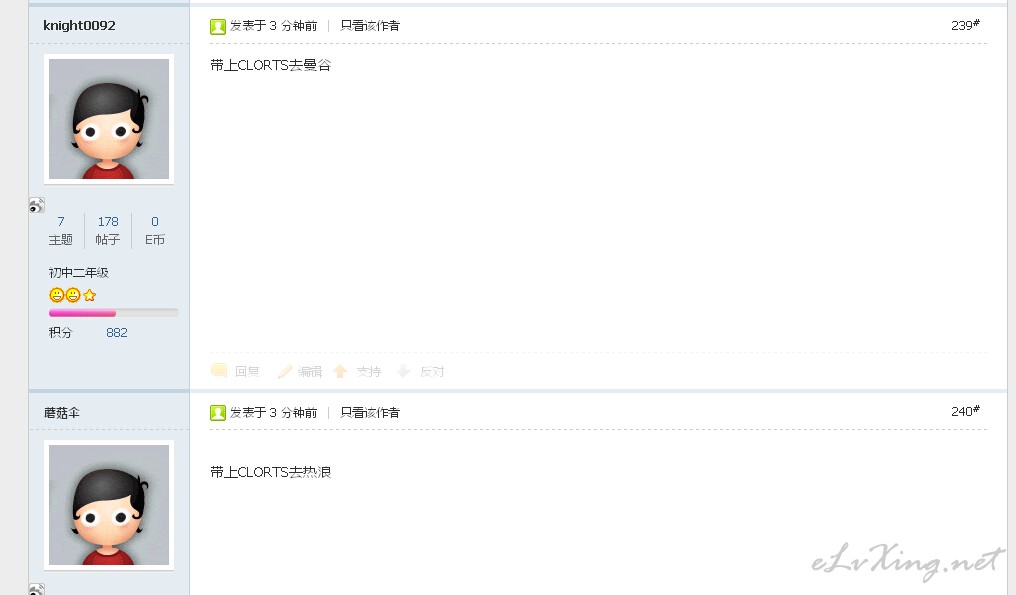Viewport: 1016px width, 595px height.
Task: Open the 882 积分 points value
Action: 117,332
